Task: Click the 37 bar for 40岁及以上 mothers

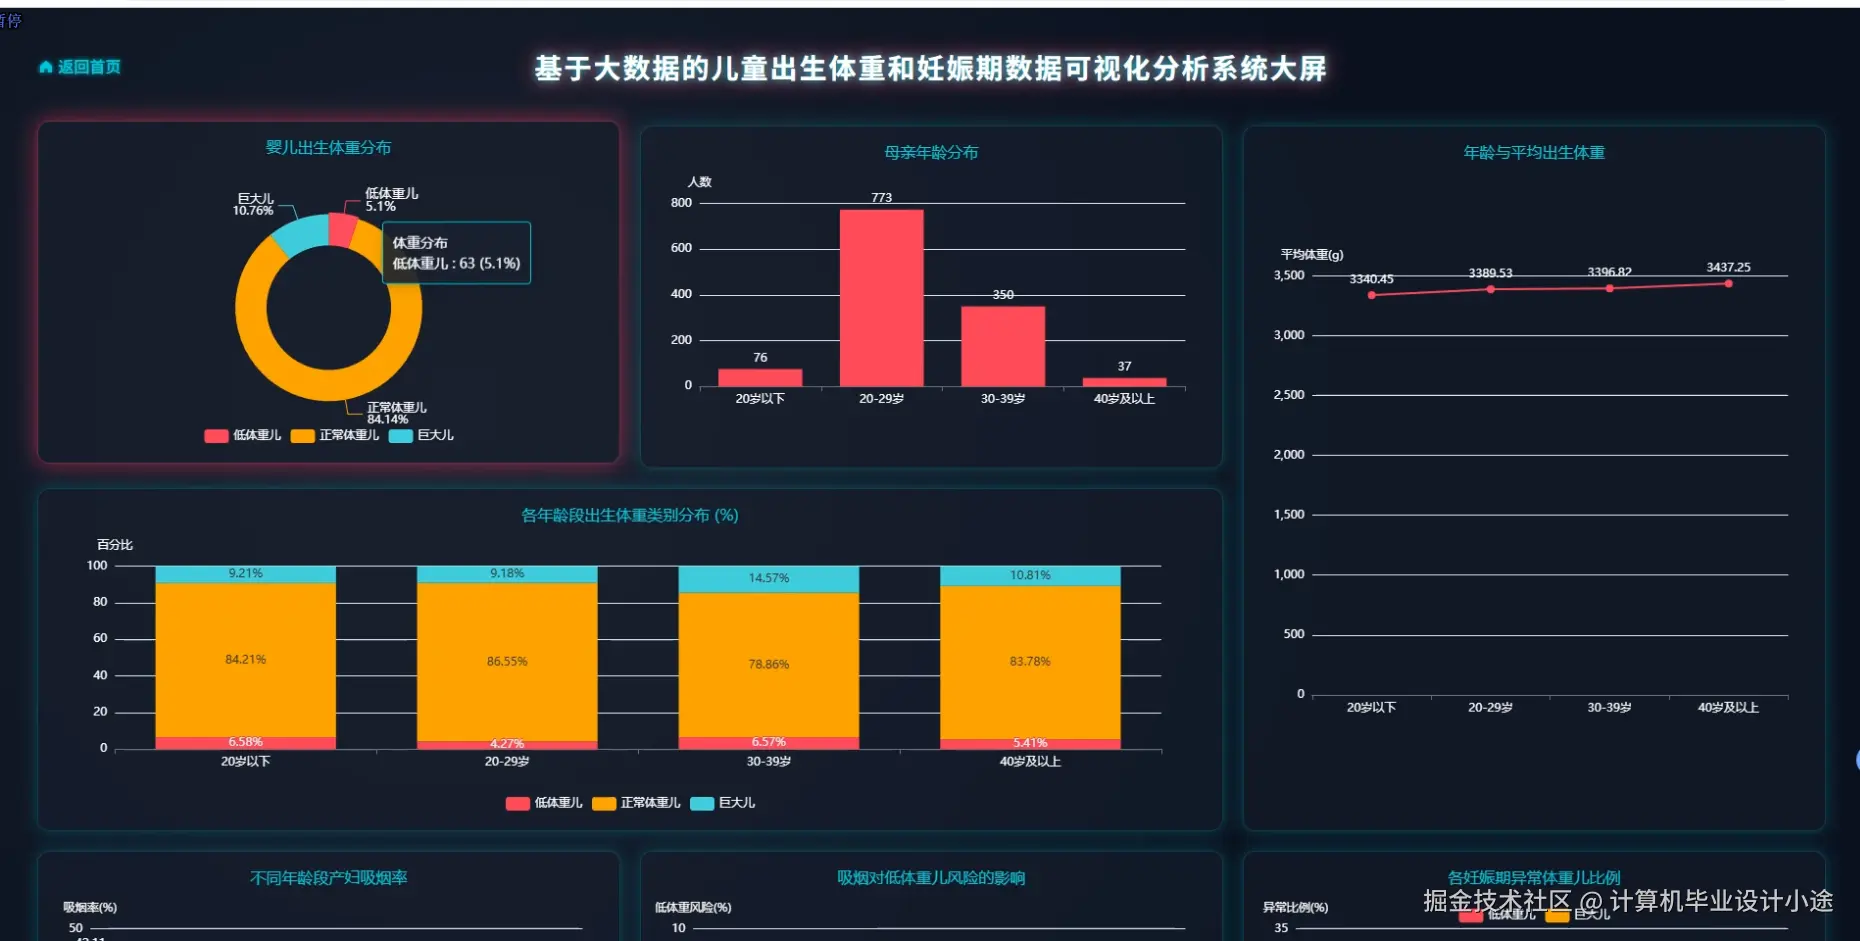Action: coord(1124,382)
